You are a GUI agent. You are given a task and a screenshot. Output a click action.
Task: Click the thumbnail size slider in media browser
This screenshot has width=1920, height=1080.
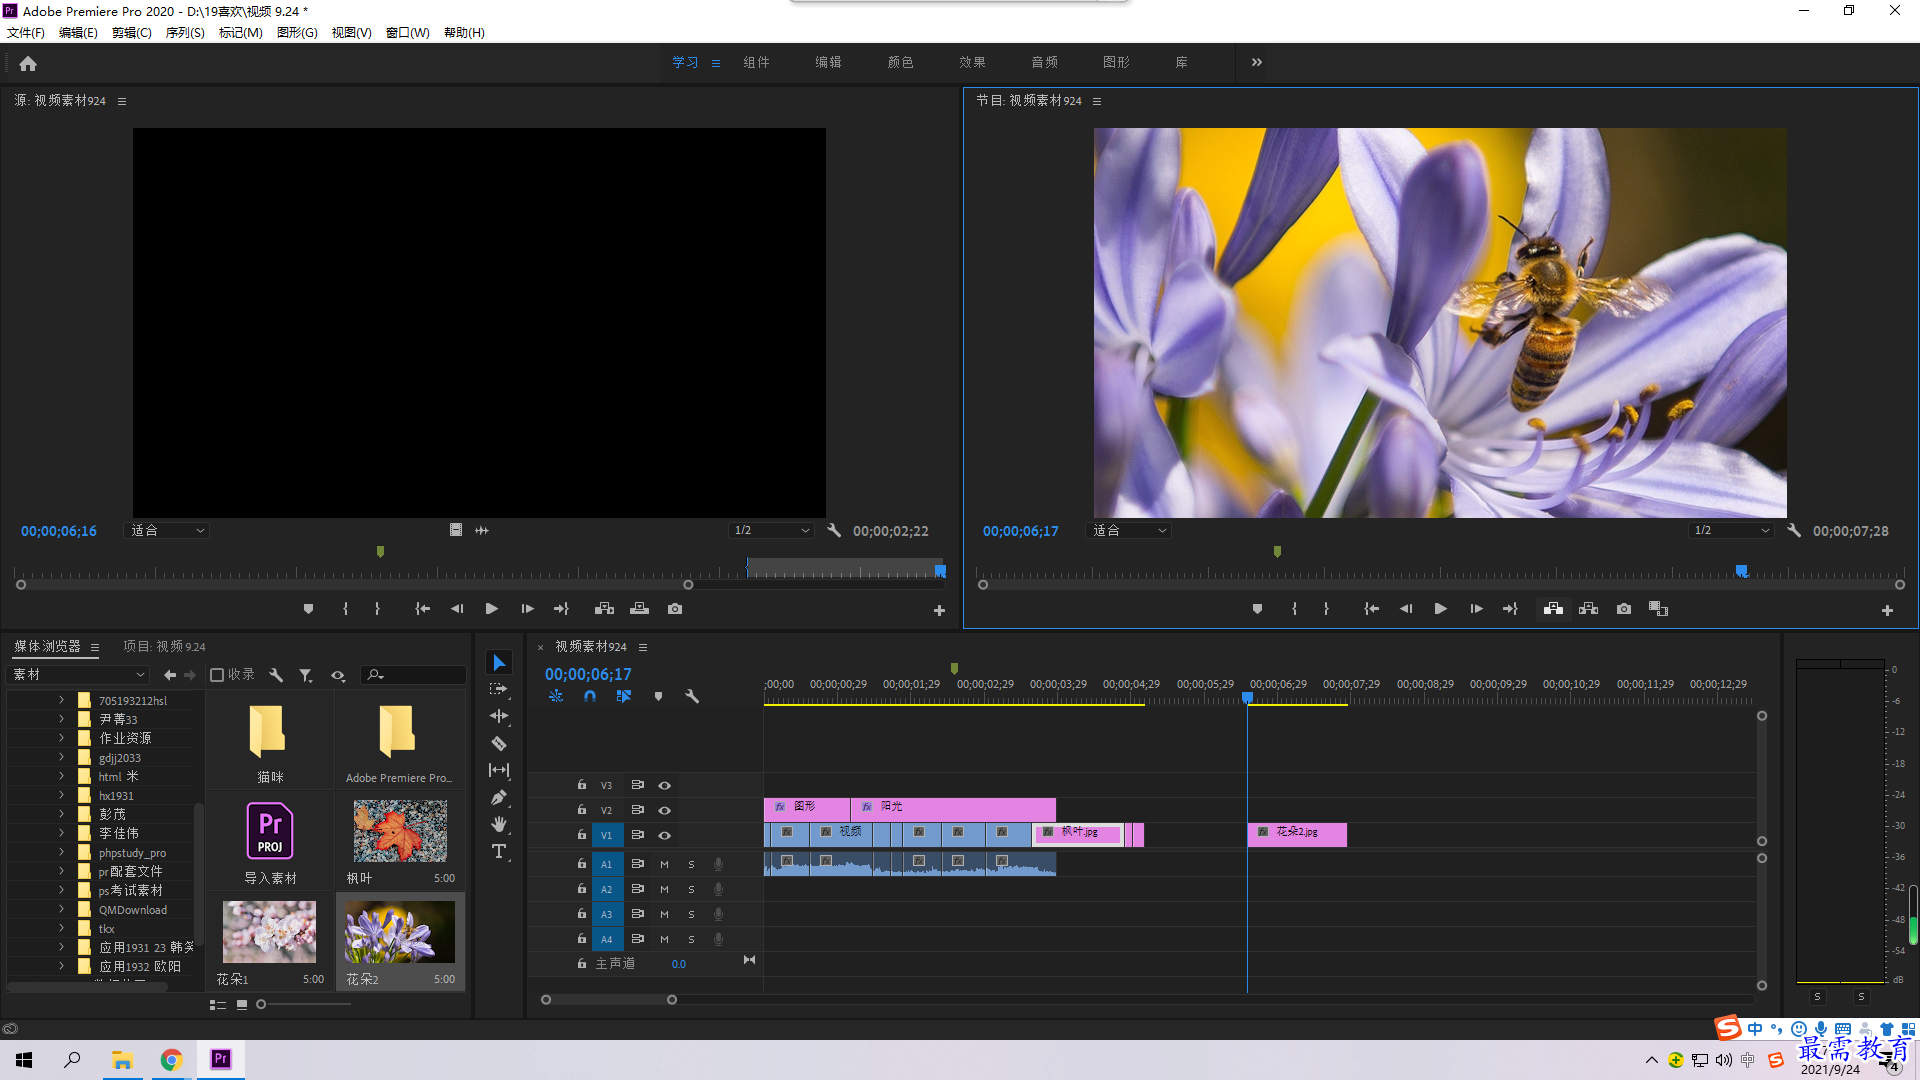261,1005
